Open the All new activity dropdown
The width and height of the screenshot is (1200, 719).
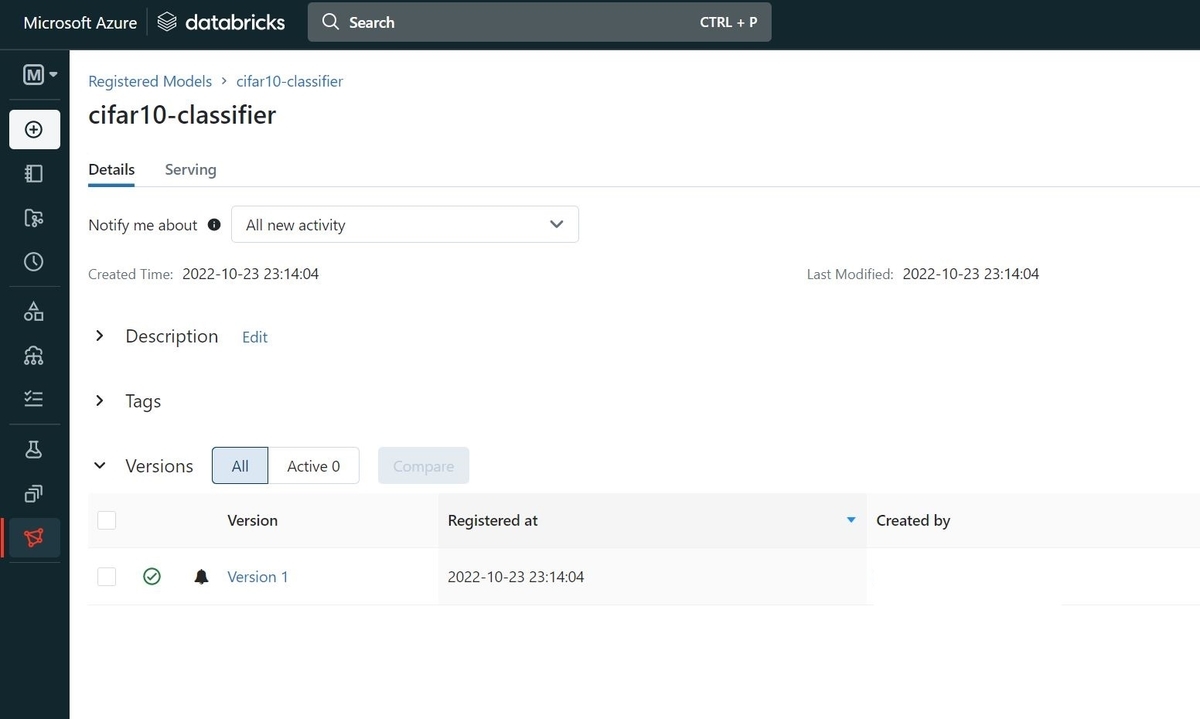pyautogui.click(x=405, y=225)
